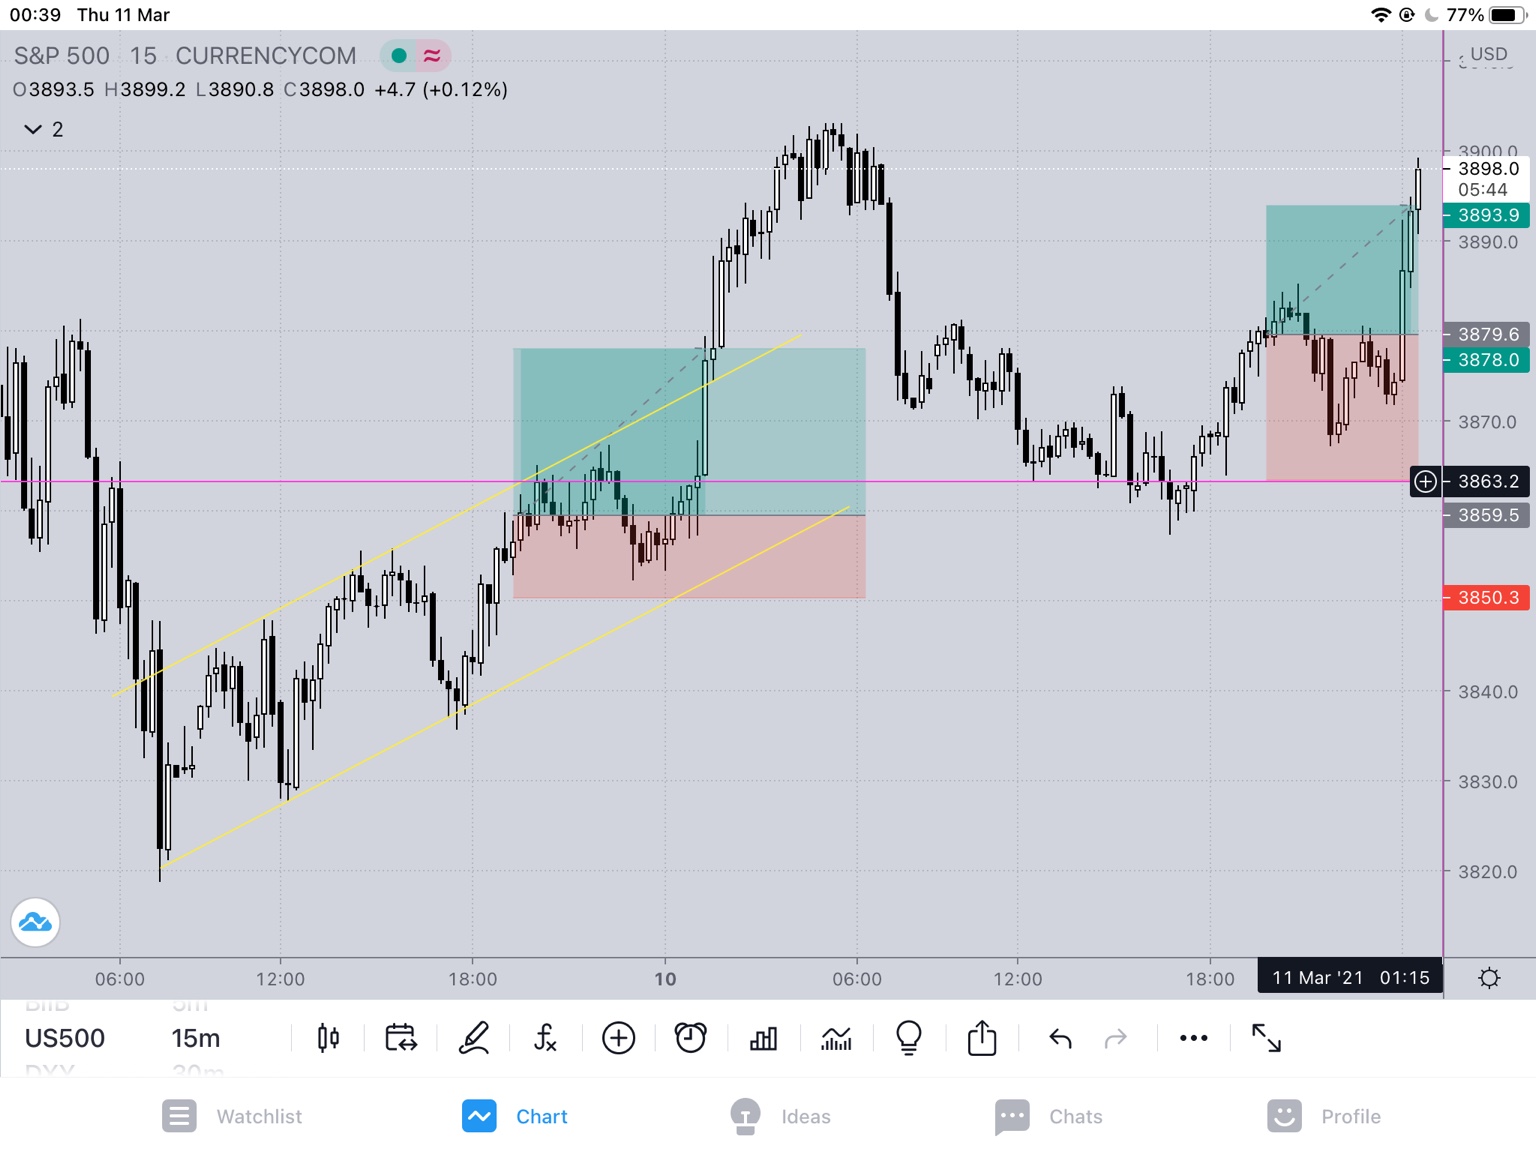Image resolution: width=1536 pixels, height=1152 pixels.
Task: Open the fx indicators menu
Action: click(x=545, y=1038)
